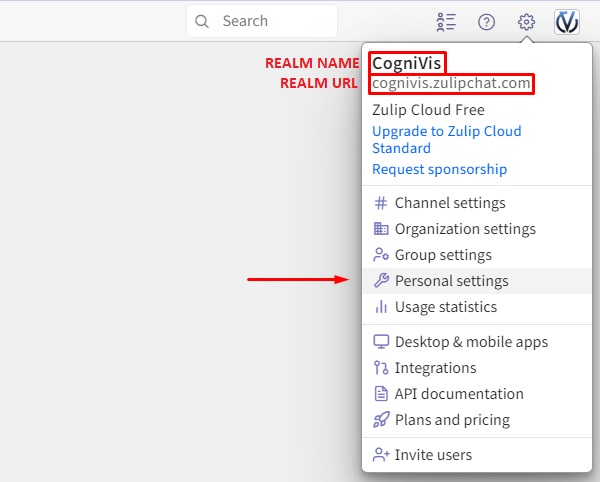View Usage statistics menu entry
This screenshot has width=600, height=482.
(x=445, y=307)
